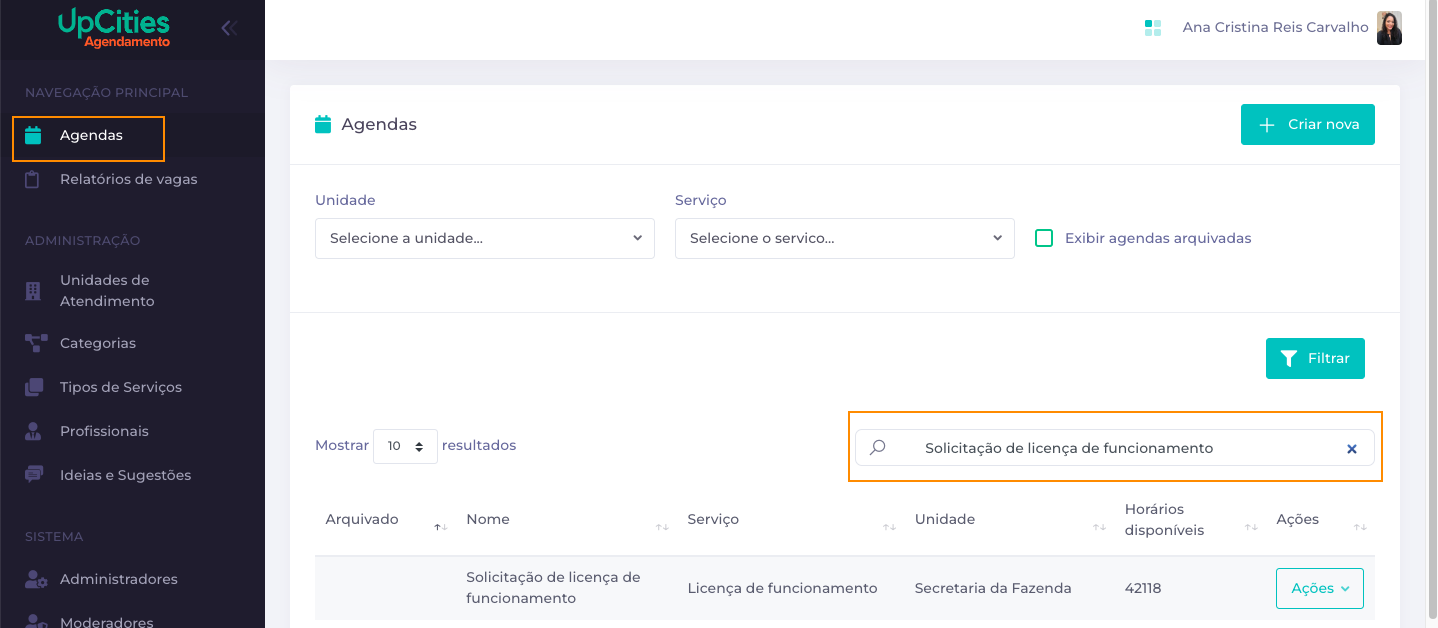Image resolution: width=1438 pixels, height=628 pixels.
Task: Open the Unidade dropdown
Action: (485, 239)
